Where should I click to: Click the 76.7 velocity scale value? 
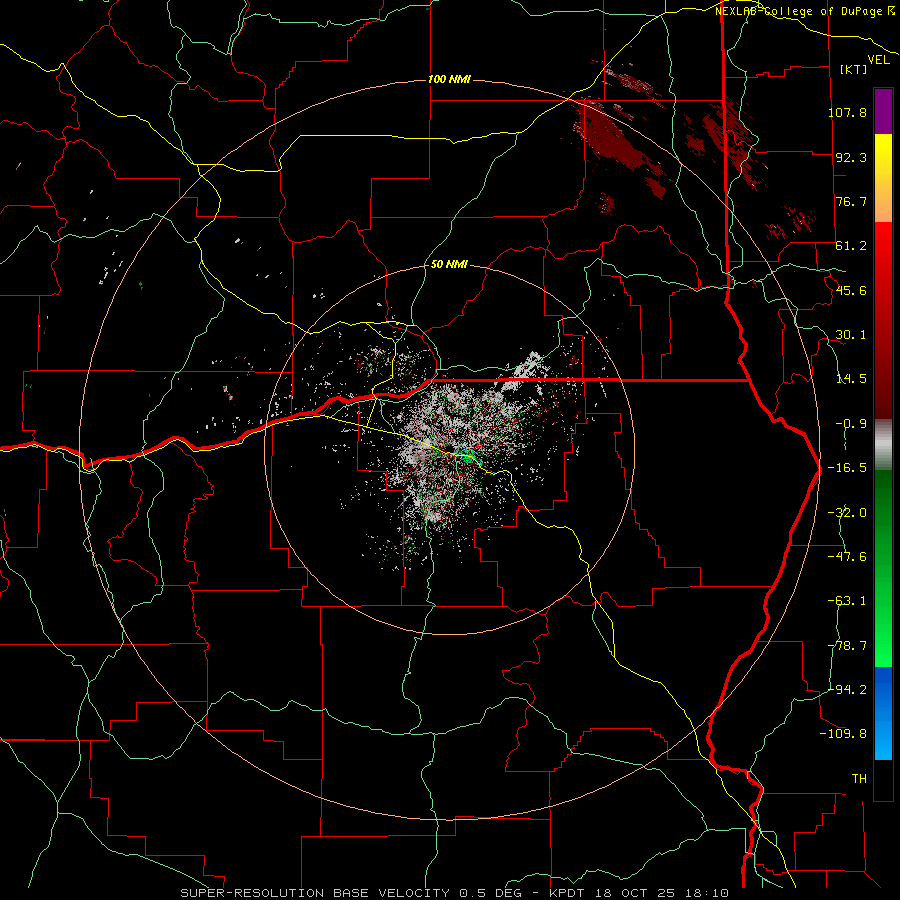point(851,201)
